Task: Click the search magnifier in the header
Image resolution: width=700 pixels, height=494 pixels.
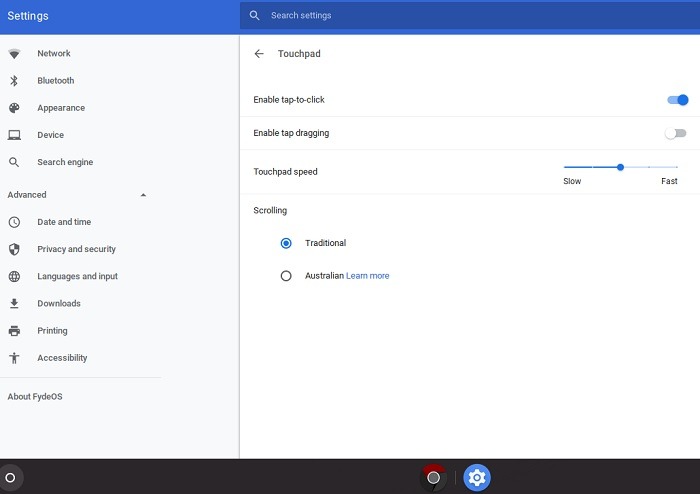Action: click(x=254, y=15)
